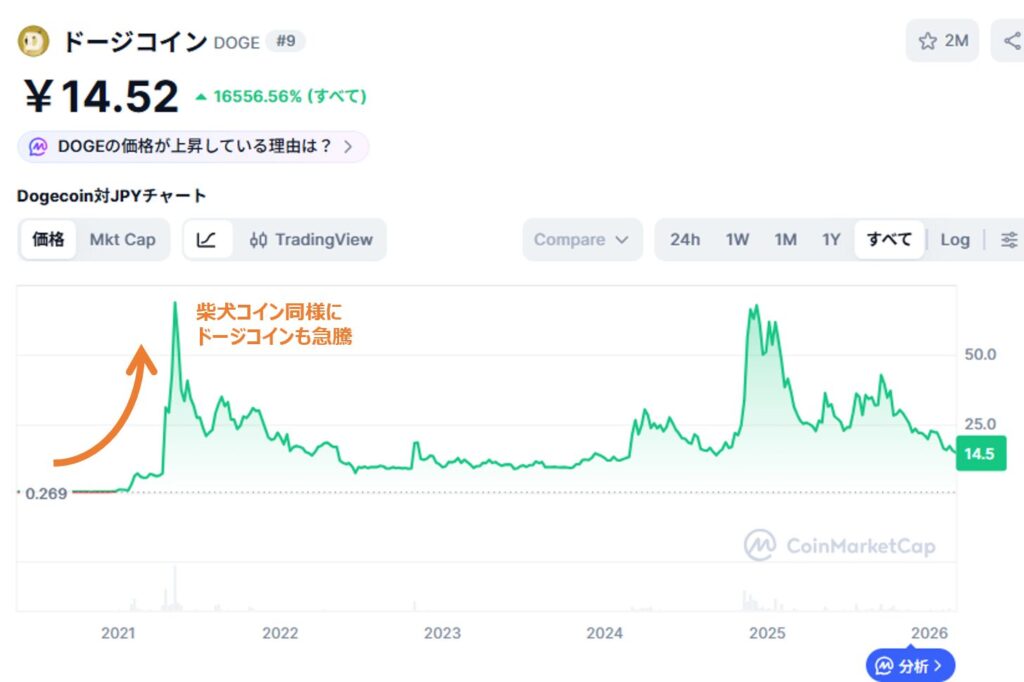The height and width of the screenshot is (682, 1024).
Task: Enable the すべて all-time range
Action: (888, 239)
